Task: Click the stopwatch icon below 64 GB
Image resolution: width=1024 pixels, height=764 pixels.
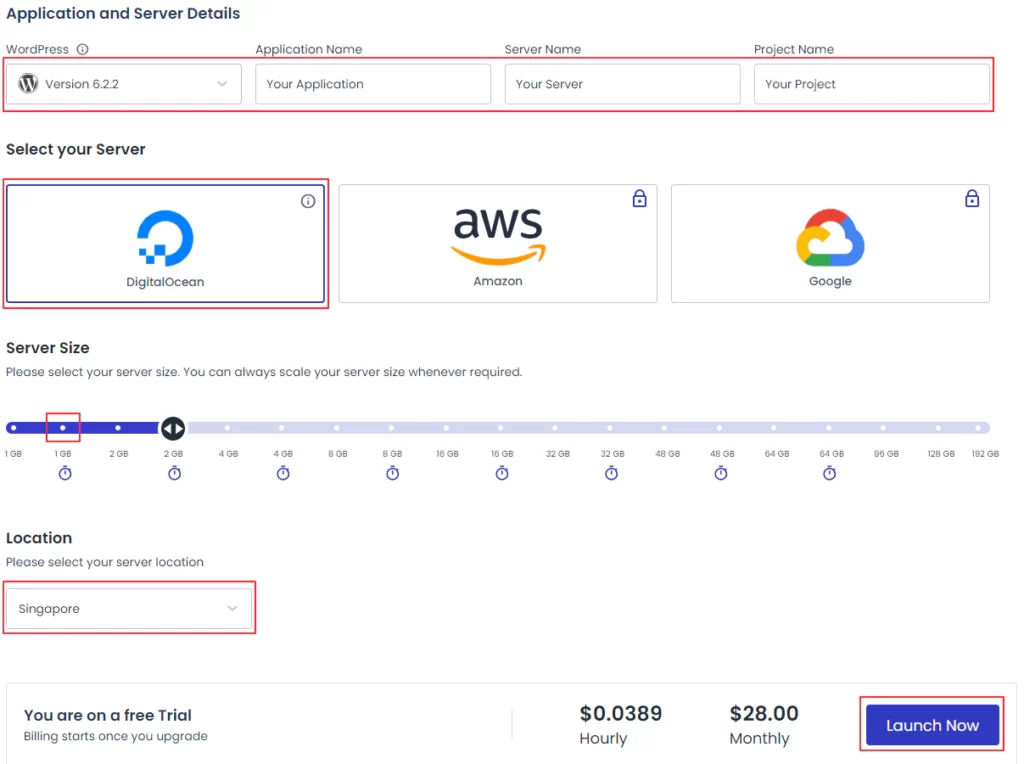Action: 829,473
